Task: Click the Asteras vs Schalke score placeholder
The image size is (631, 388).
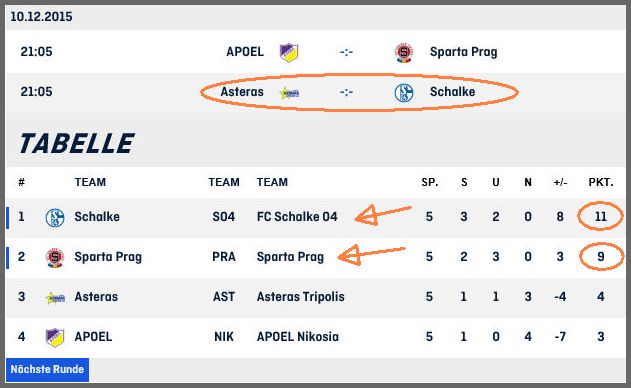Action: point(346,92)
